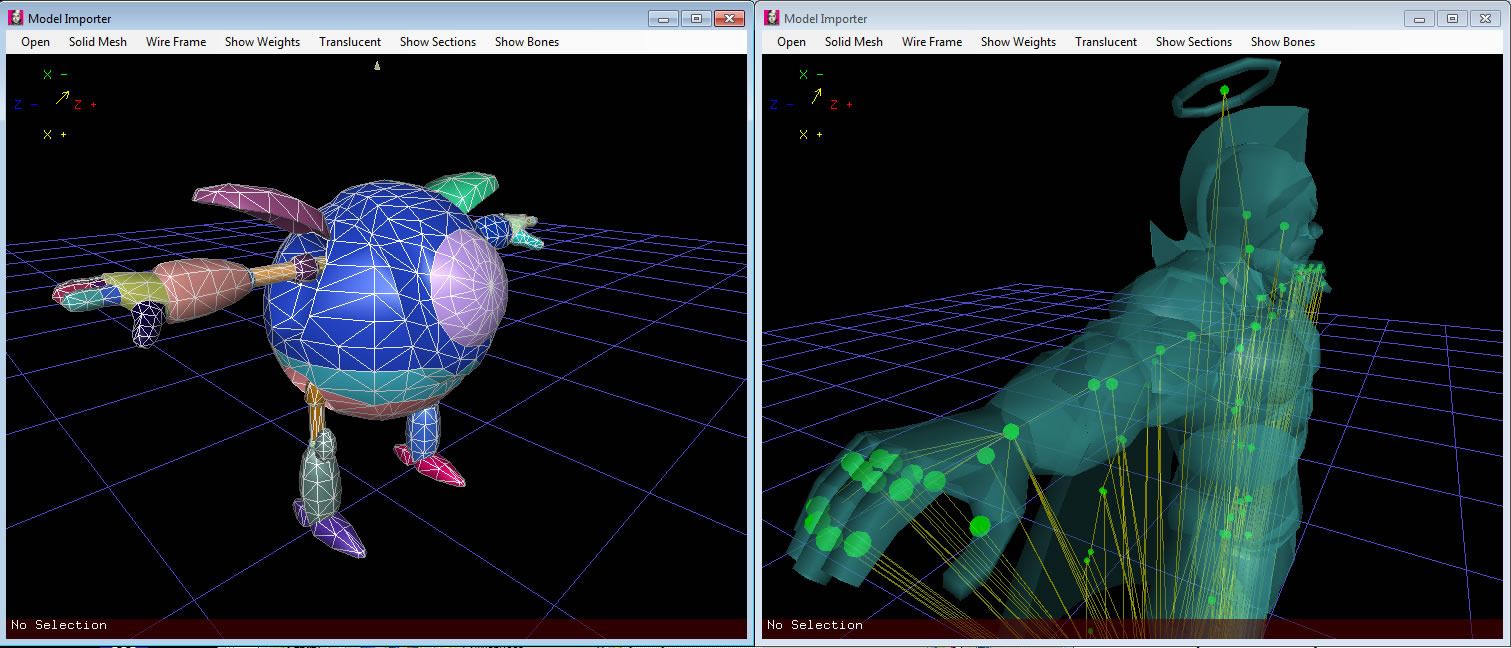
Task: Toggle Wire Frame in the teal model window
Action: tap(932, 42)
